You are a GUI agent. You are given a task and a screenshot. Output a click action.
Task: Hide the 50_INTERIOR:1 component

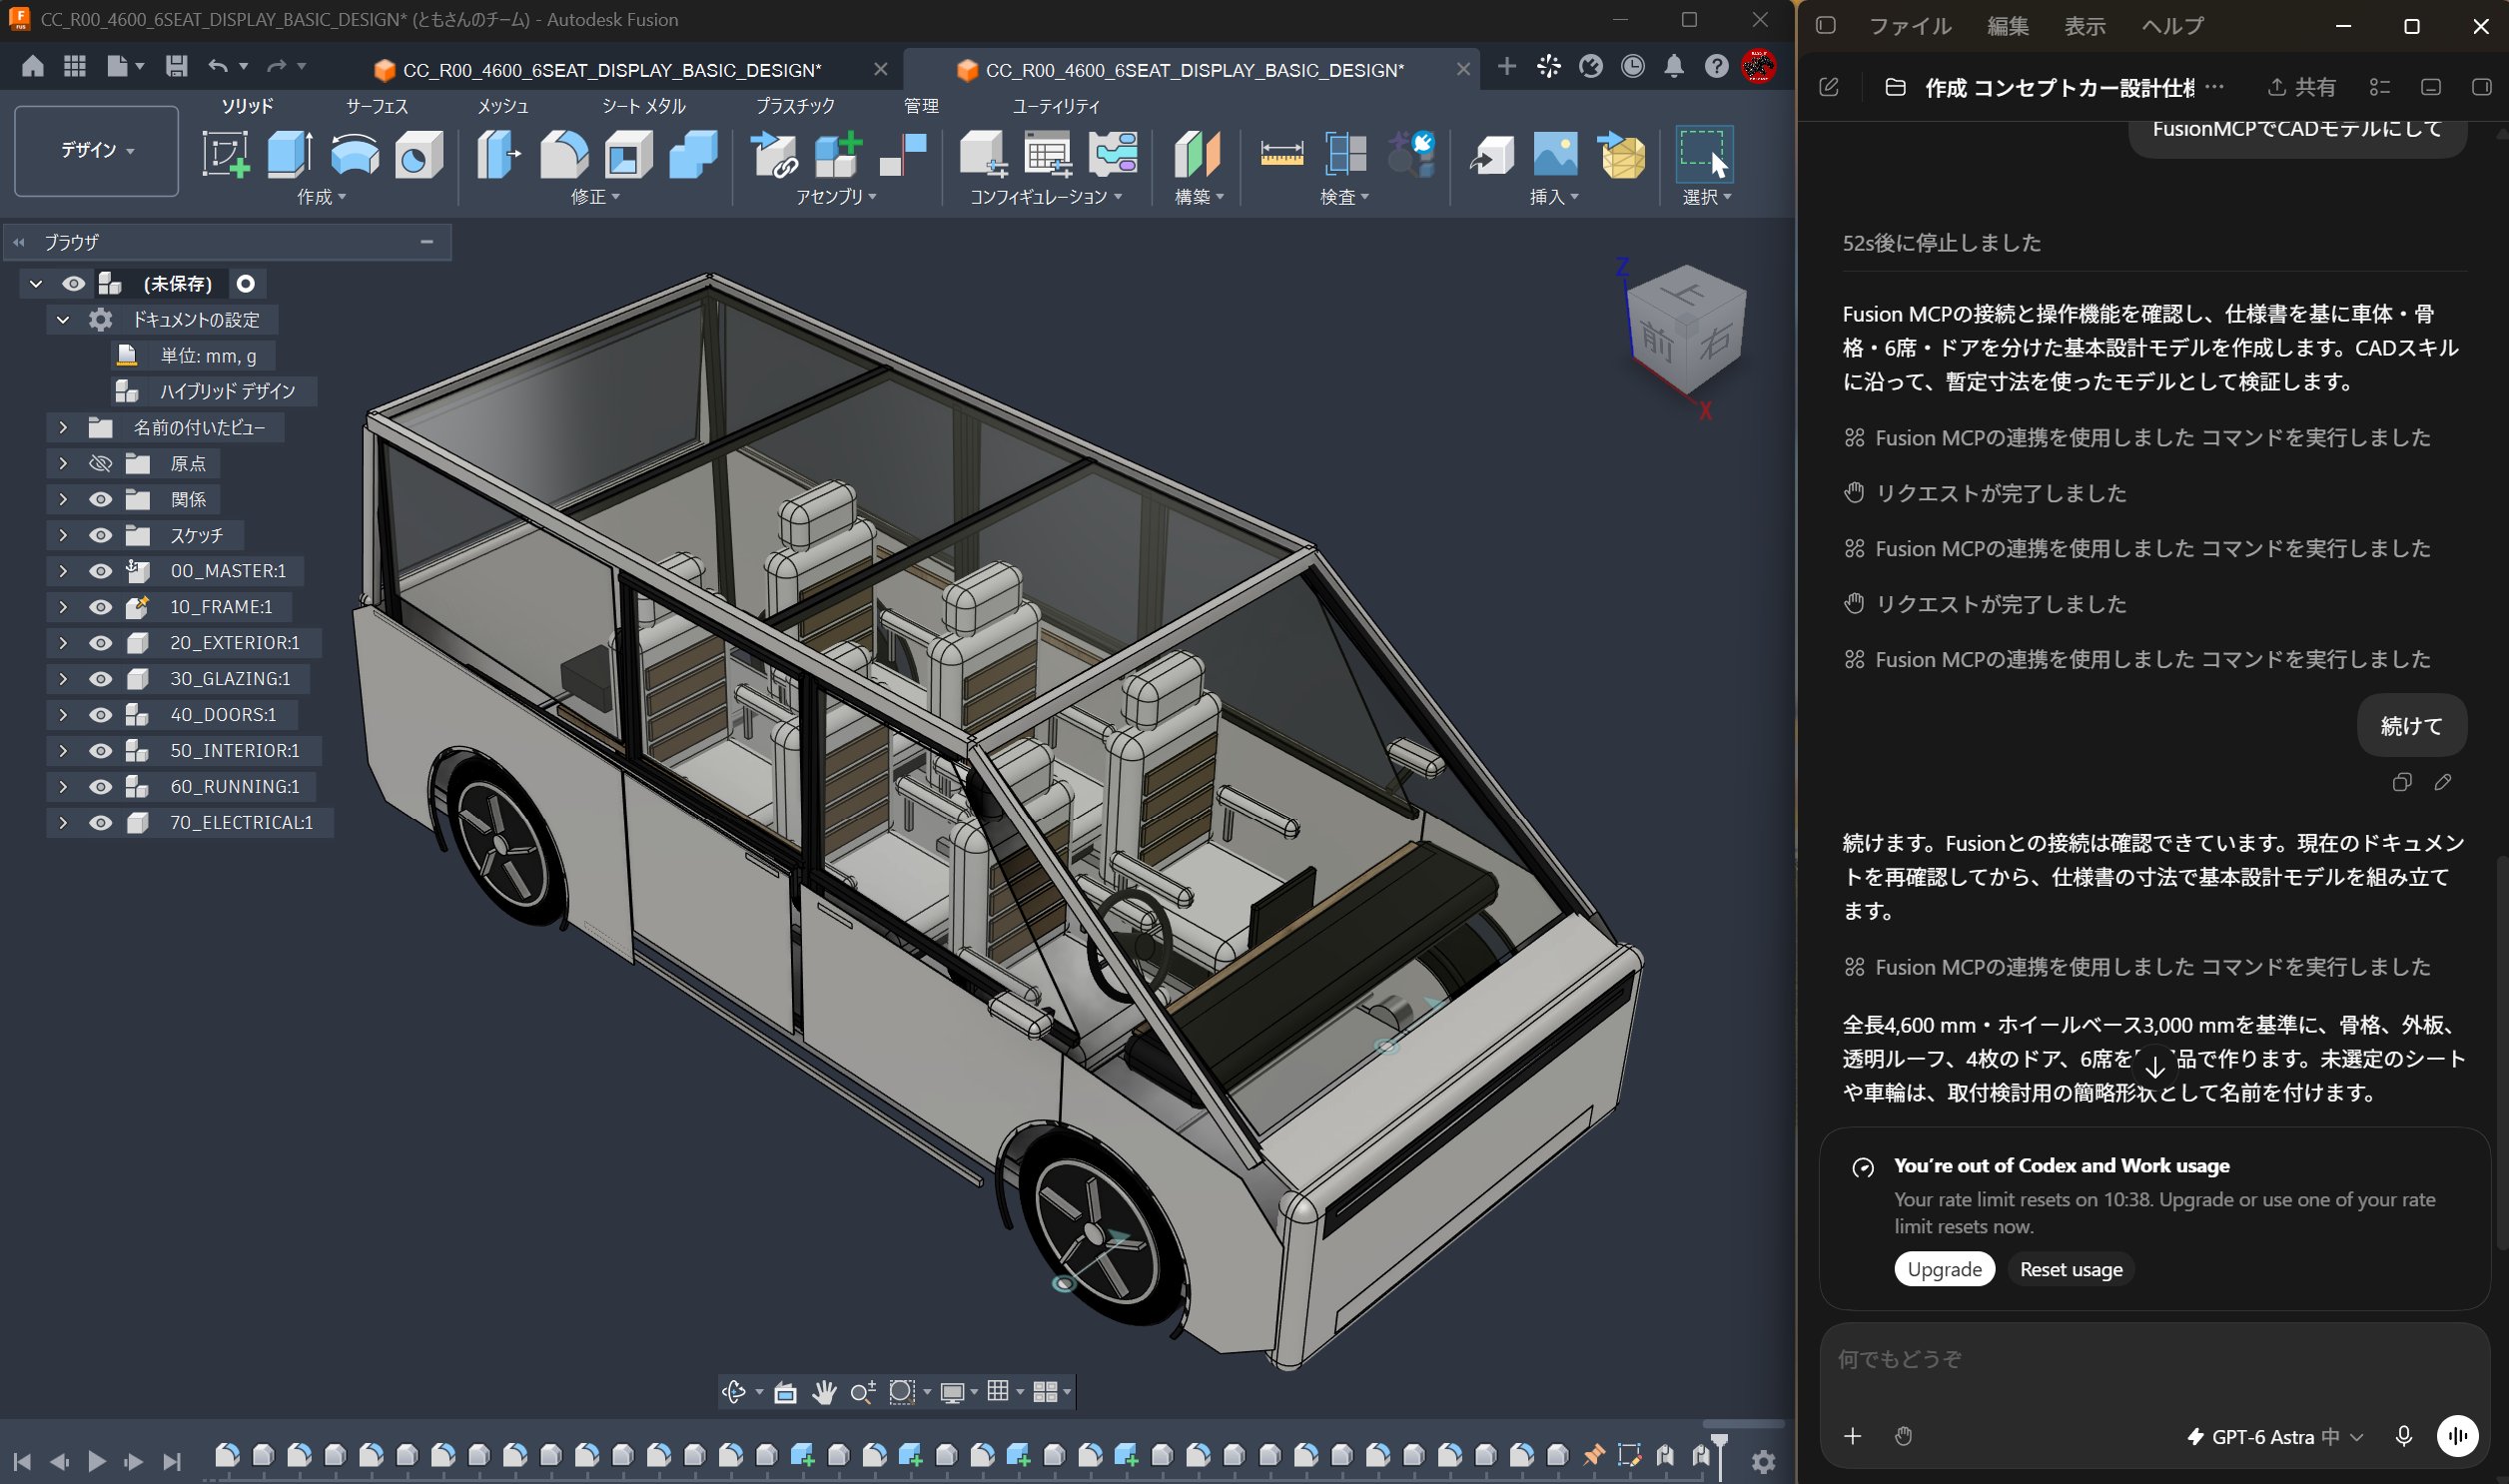click(x=100, y=751)
